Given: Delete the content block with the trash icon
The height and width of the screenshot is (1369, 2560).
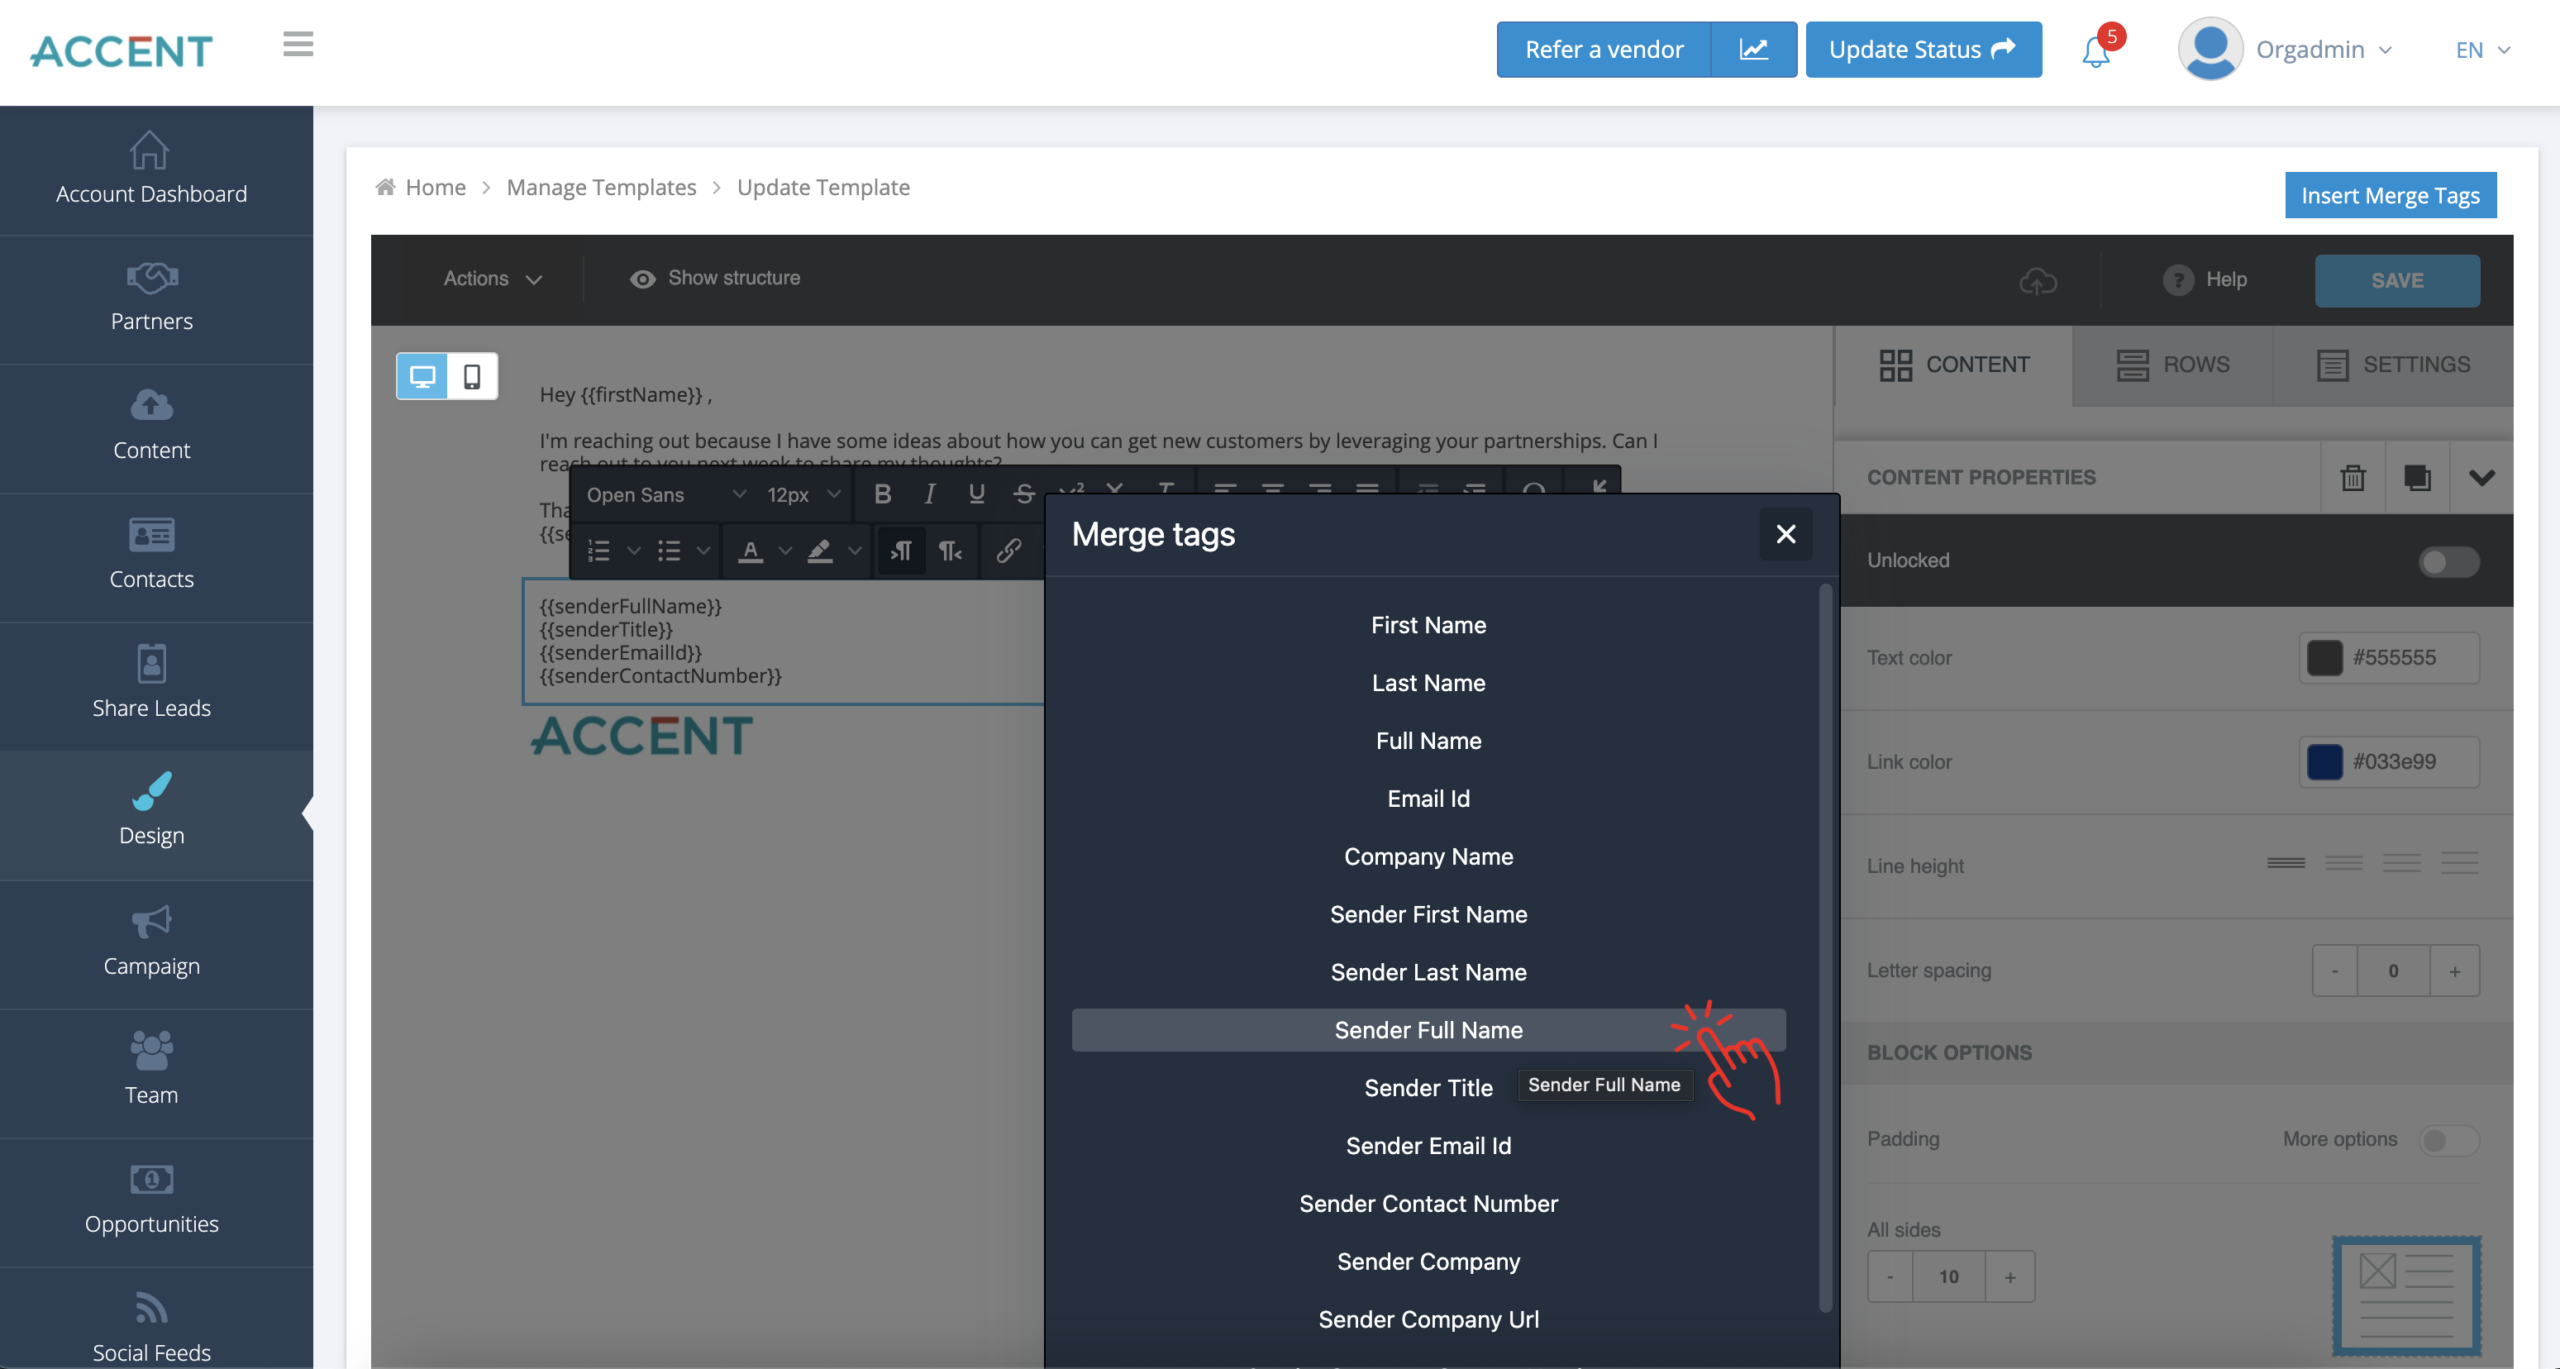Looking at the screenshot, I should [x=2353, y=478].
